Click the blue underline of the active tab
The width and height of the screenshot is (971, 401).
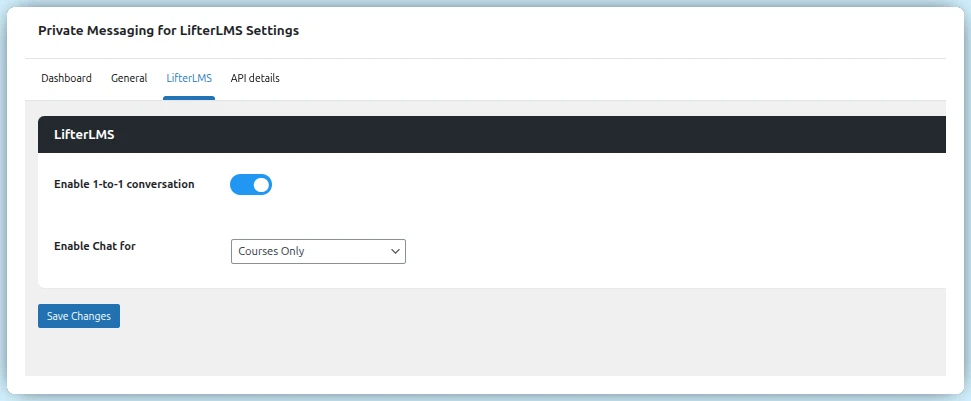(189, 98)
